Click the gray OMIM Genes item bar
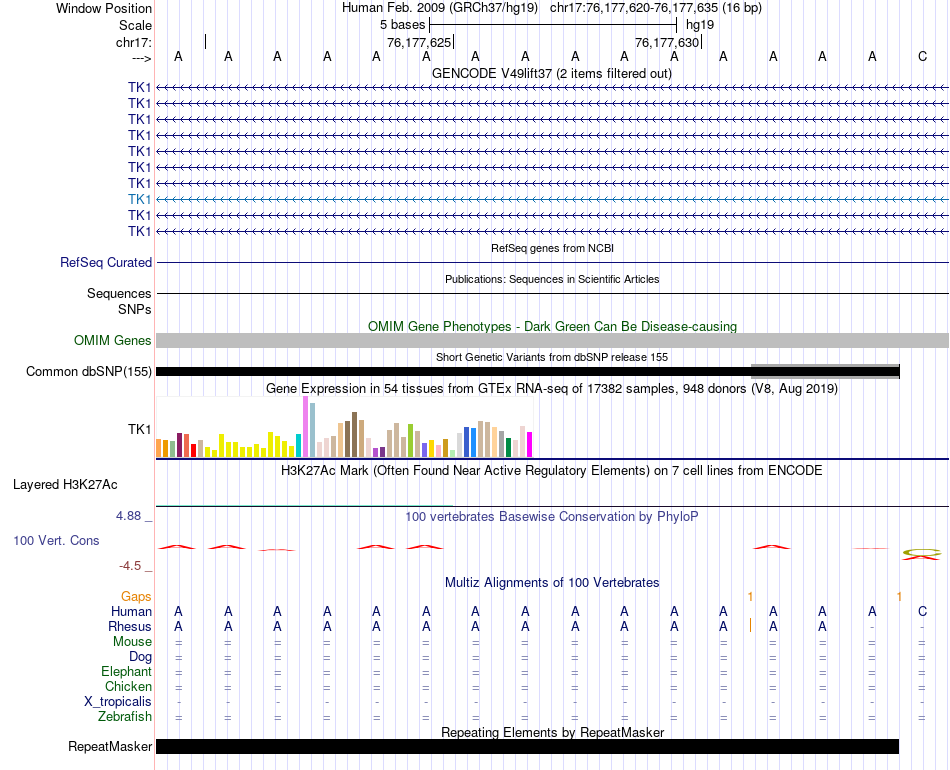This screenshot has width=950, height=770. click(x=552, y=340)
